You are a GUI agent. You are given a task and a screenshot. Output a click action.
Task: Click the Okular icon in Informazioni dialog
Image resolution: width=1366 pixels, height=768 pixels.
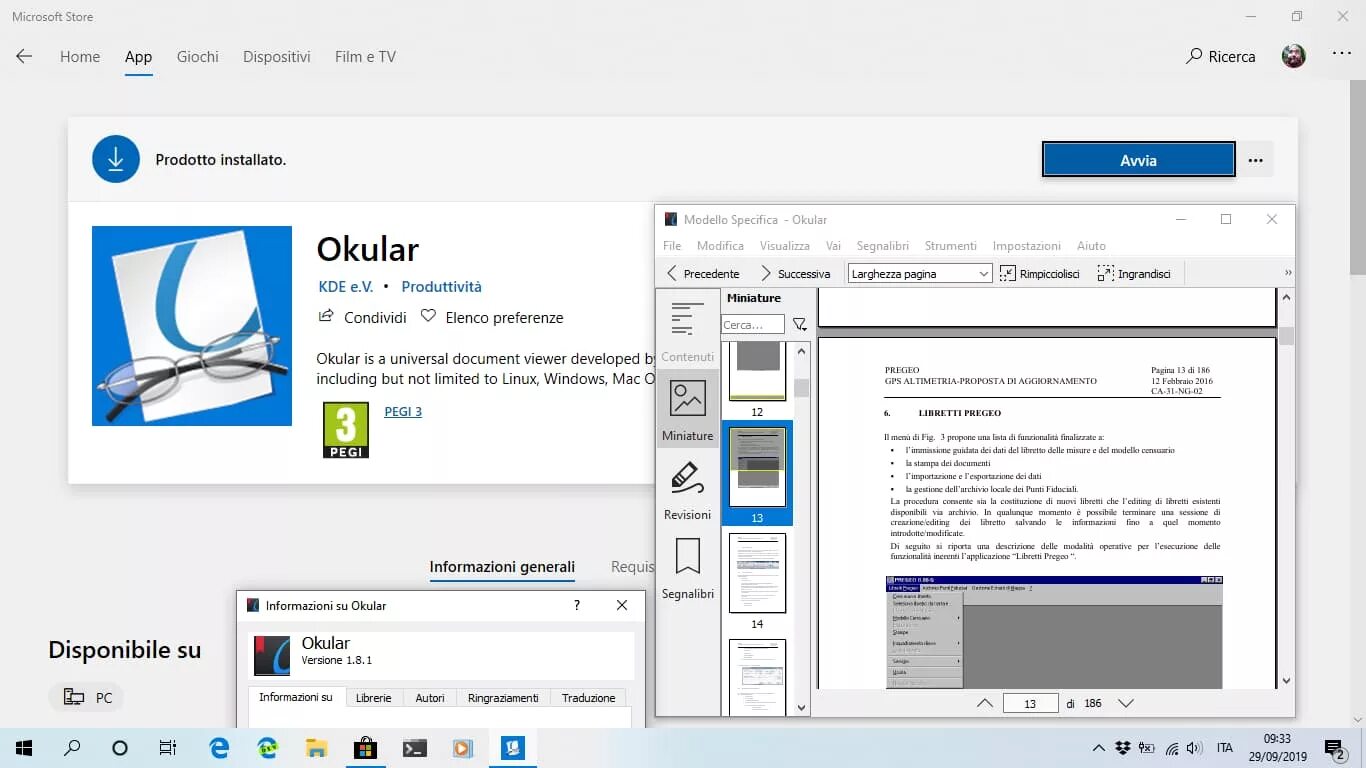point(271,656)
